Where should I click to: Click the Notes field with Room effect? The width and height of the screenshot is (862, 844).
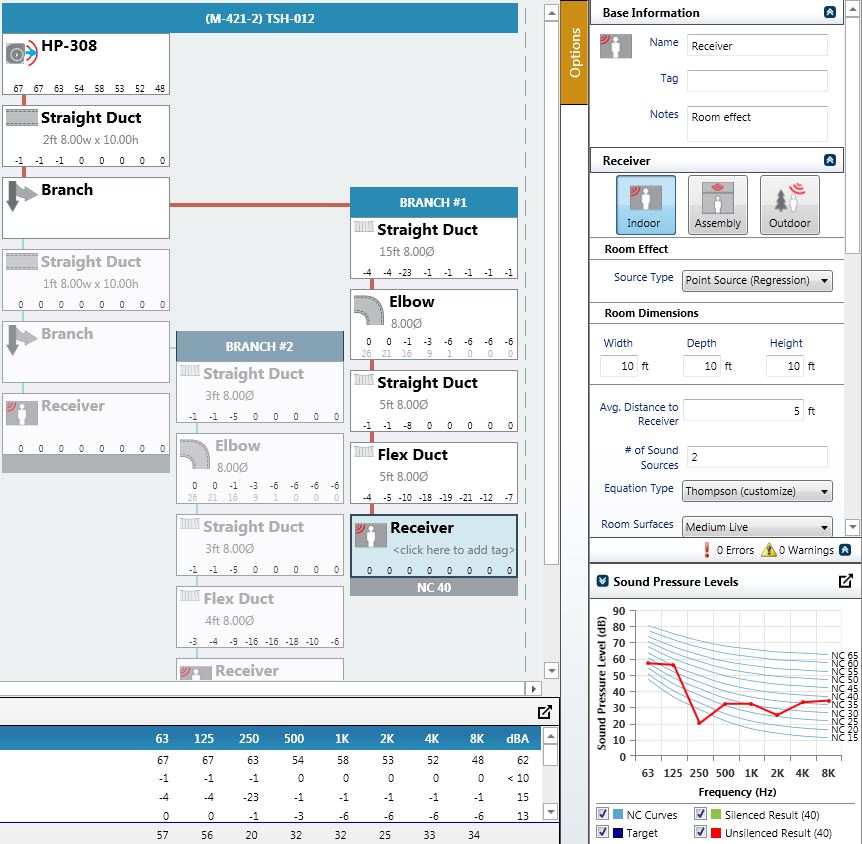[757, 124]
